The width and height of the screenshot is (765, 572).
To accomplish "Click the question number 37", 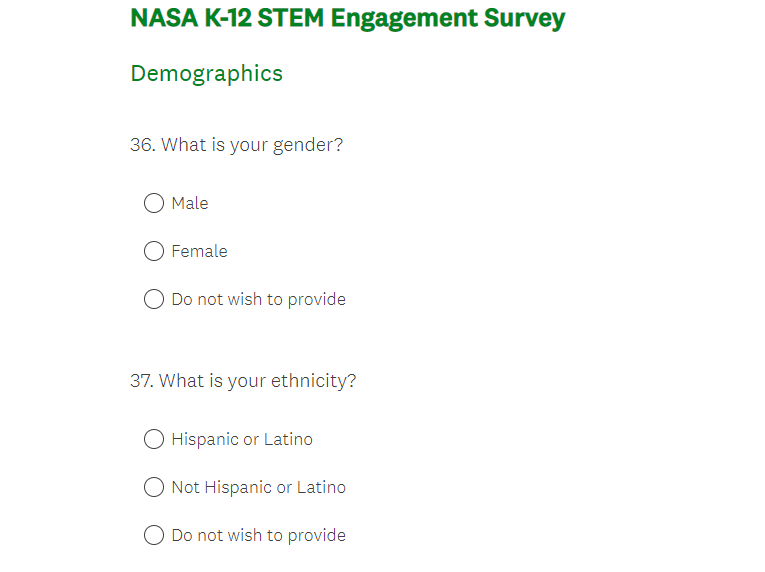I will [x=142, y=381].
